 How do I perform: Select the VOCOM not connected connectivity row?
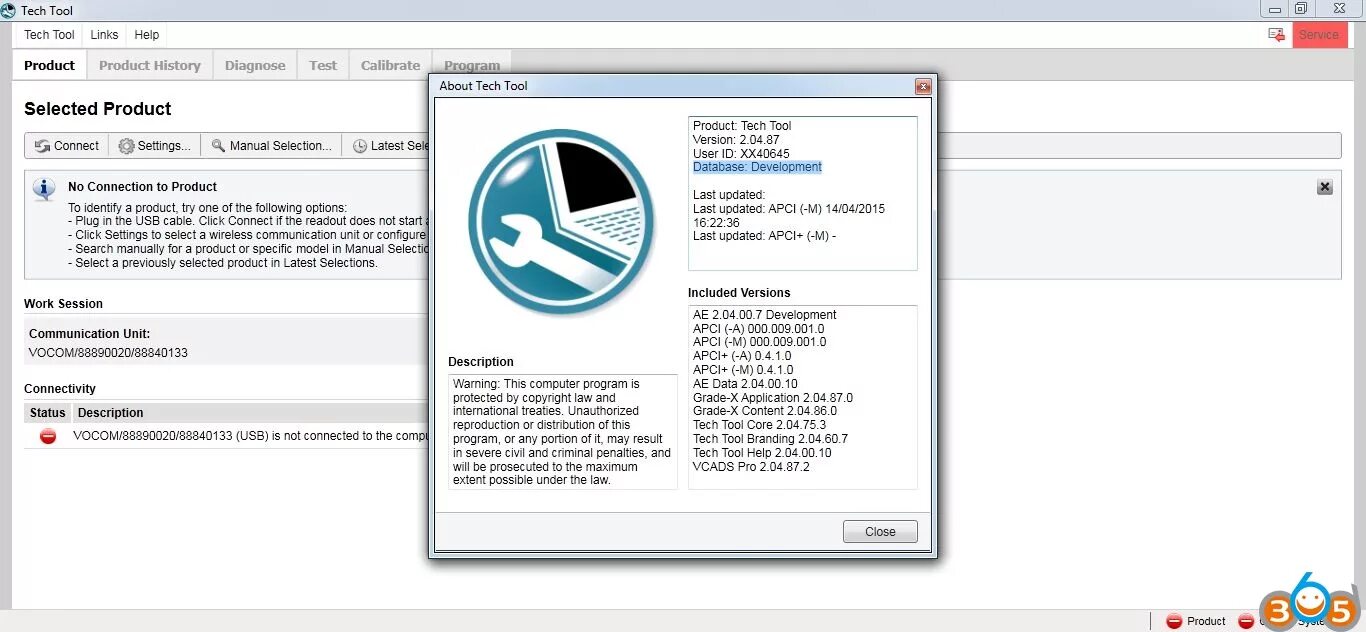tap(228, 436)
